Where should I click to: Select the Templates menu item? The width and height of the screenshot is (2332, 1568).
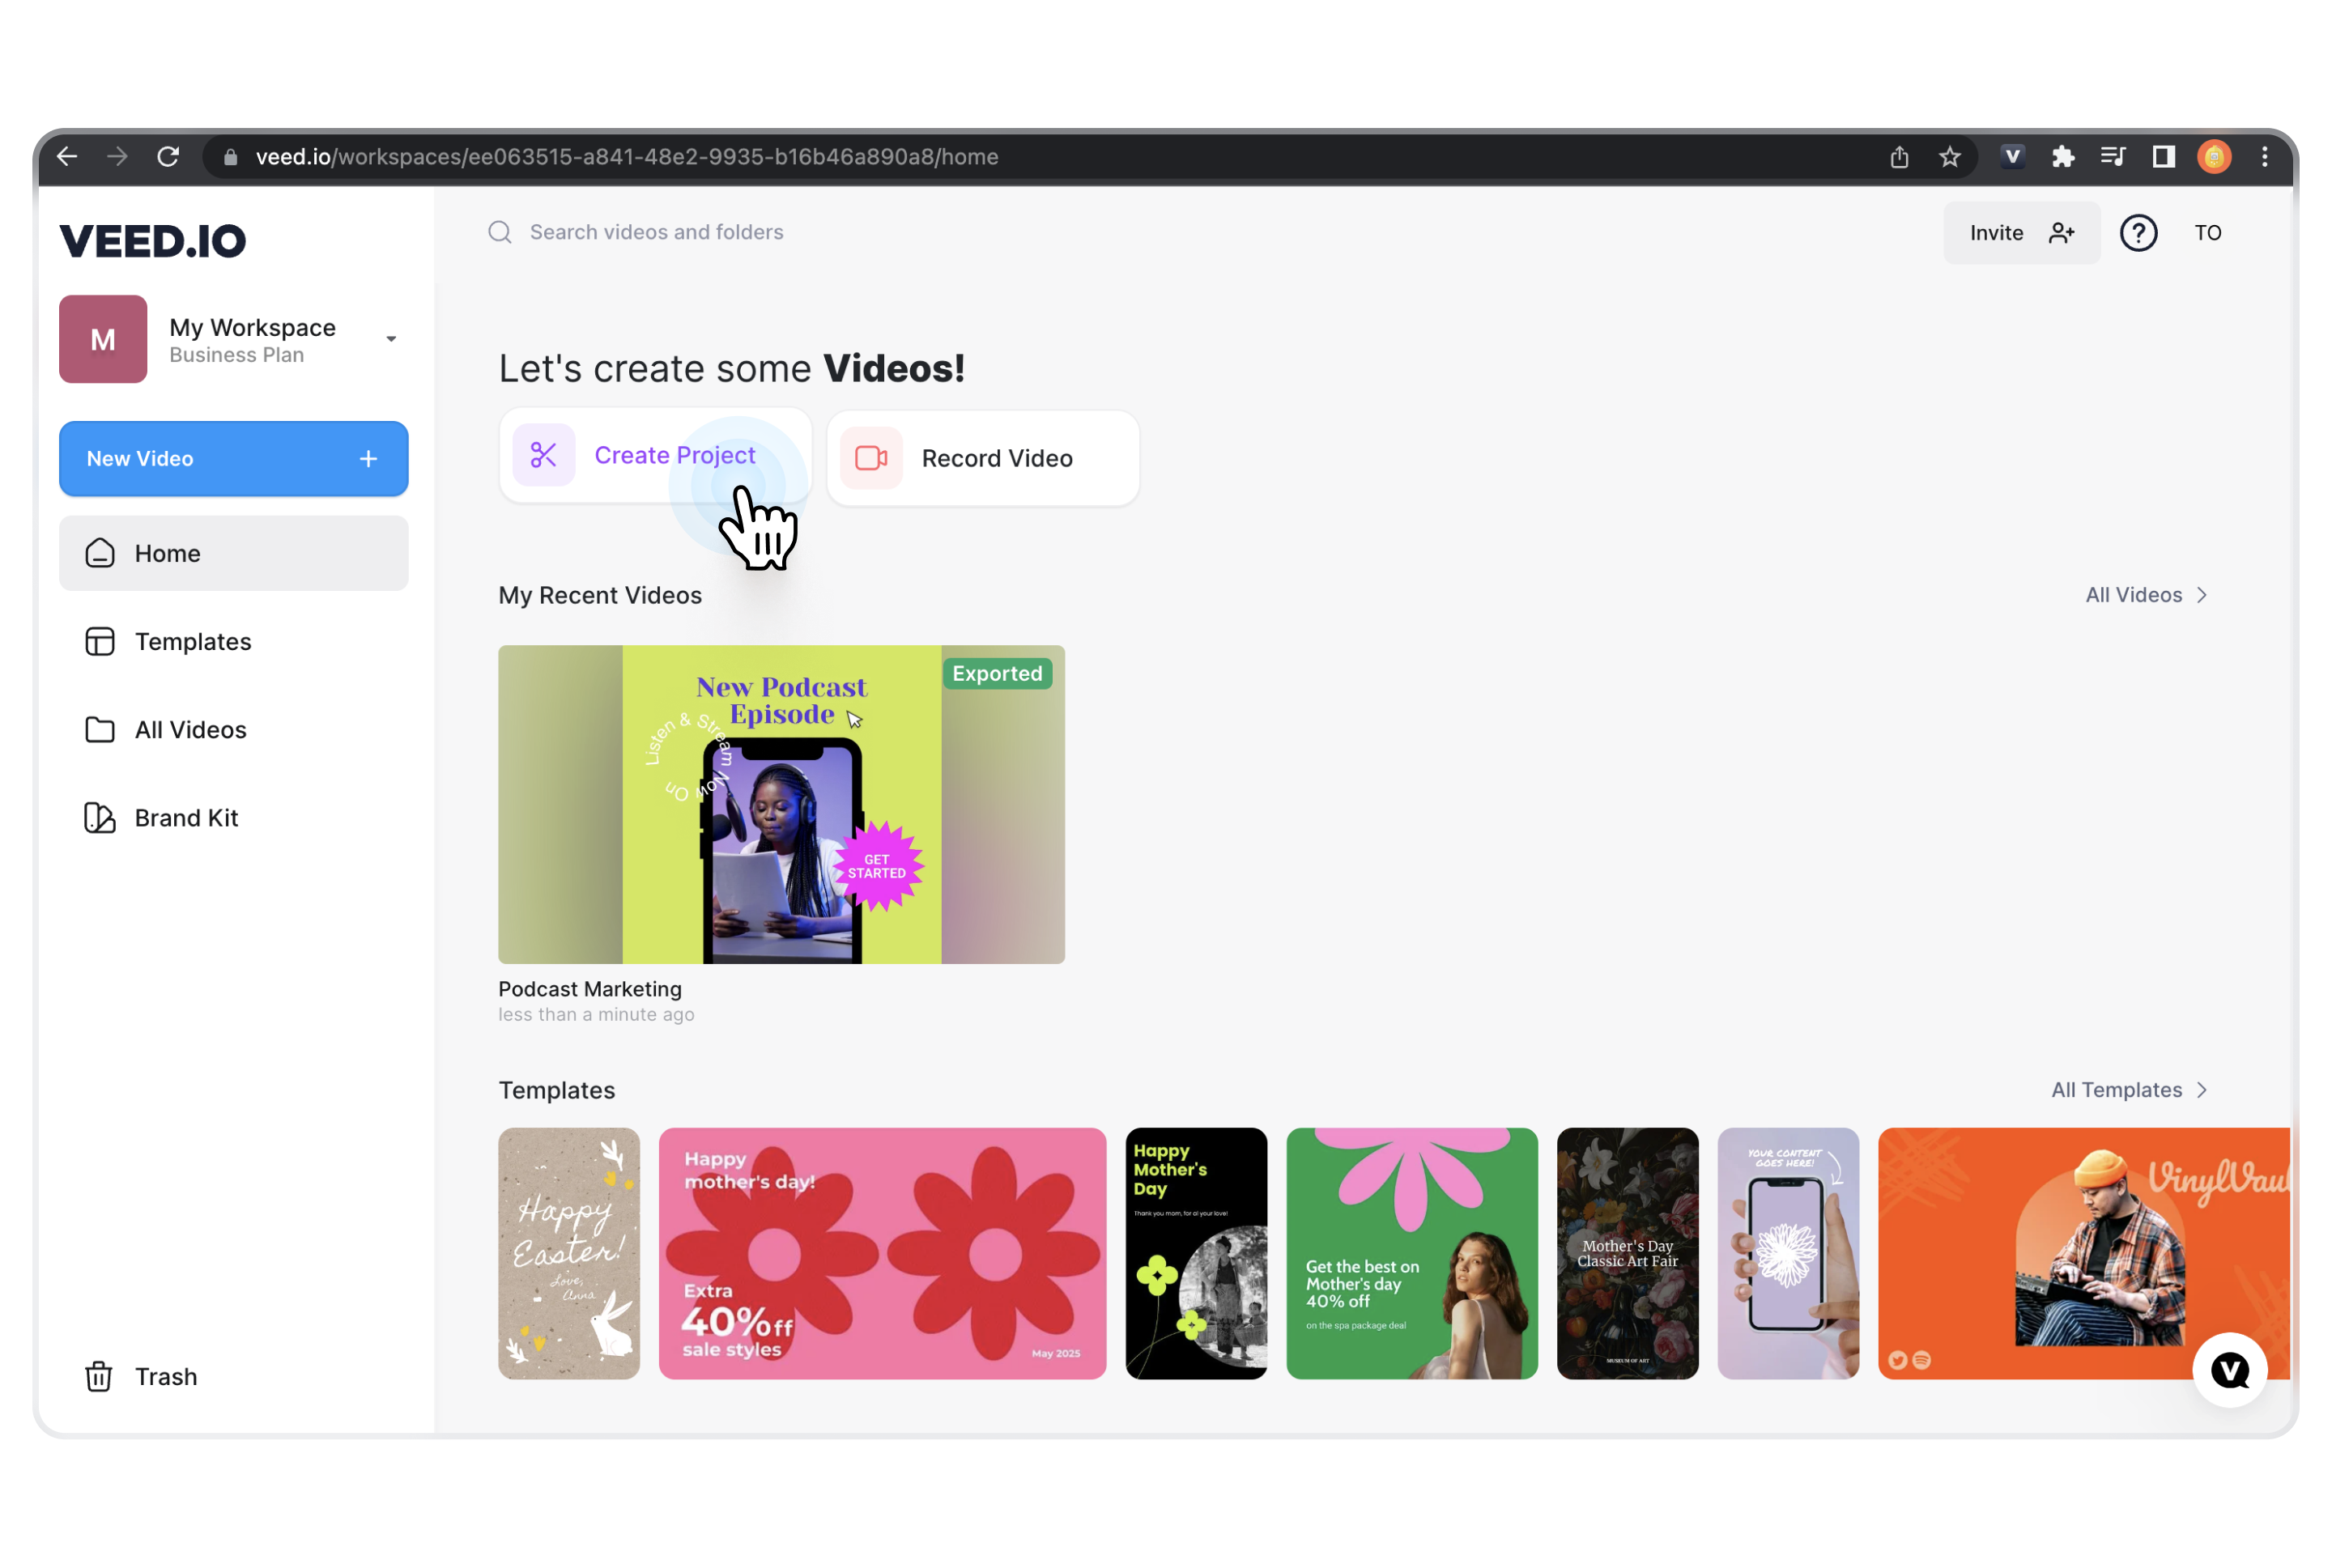pyautogui.click(x=193, y=640)
